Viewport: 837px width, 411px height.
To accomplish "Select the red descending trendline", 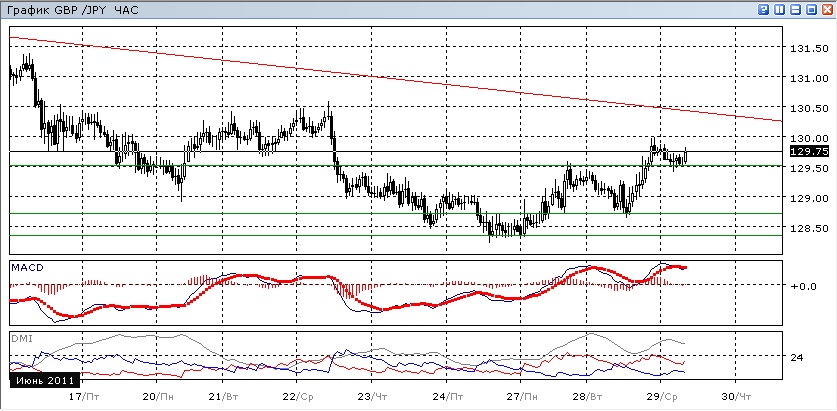I will click(395, 79).
